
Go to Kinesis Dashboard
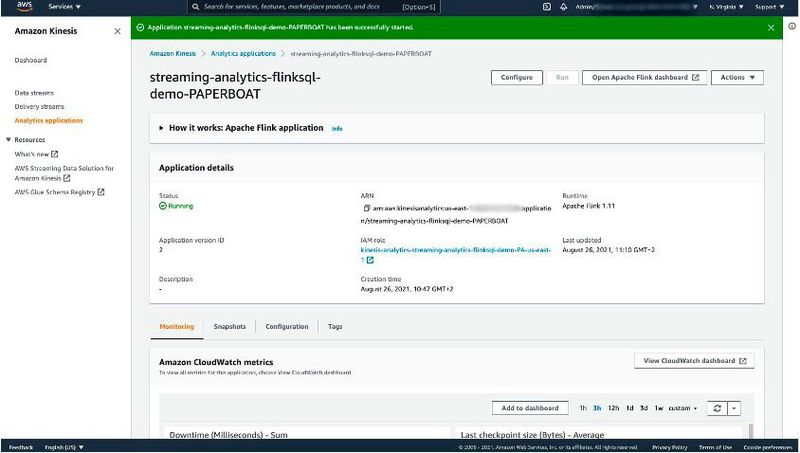click(31, 60)
